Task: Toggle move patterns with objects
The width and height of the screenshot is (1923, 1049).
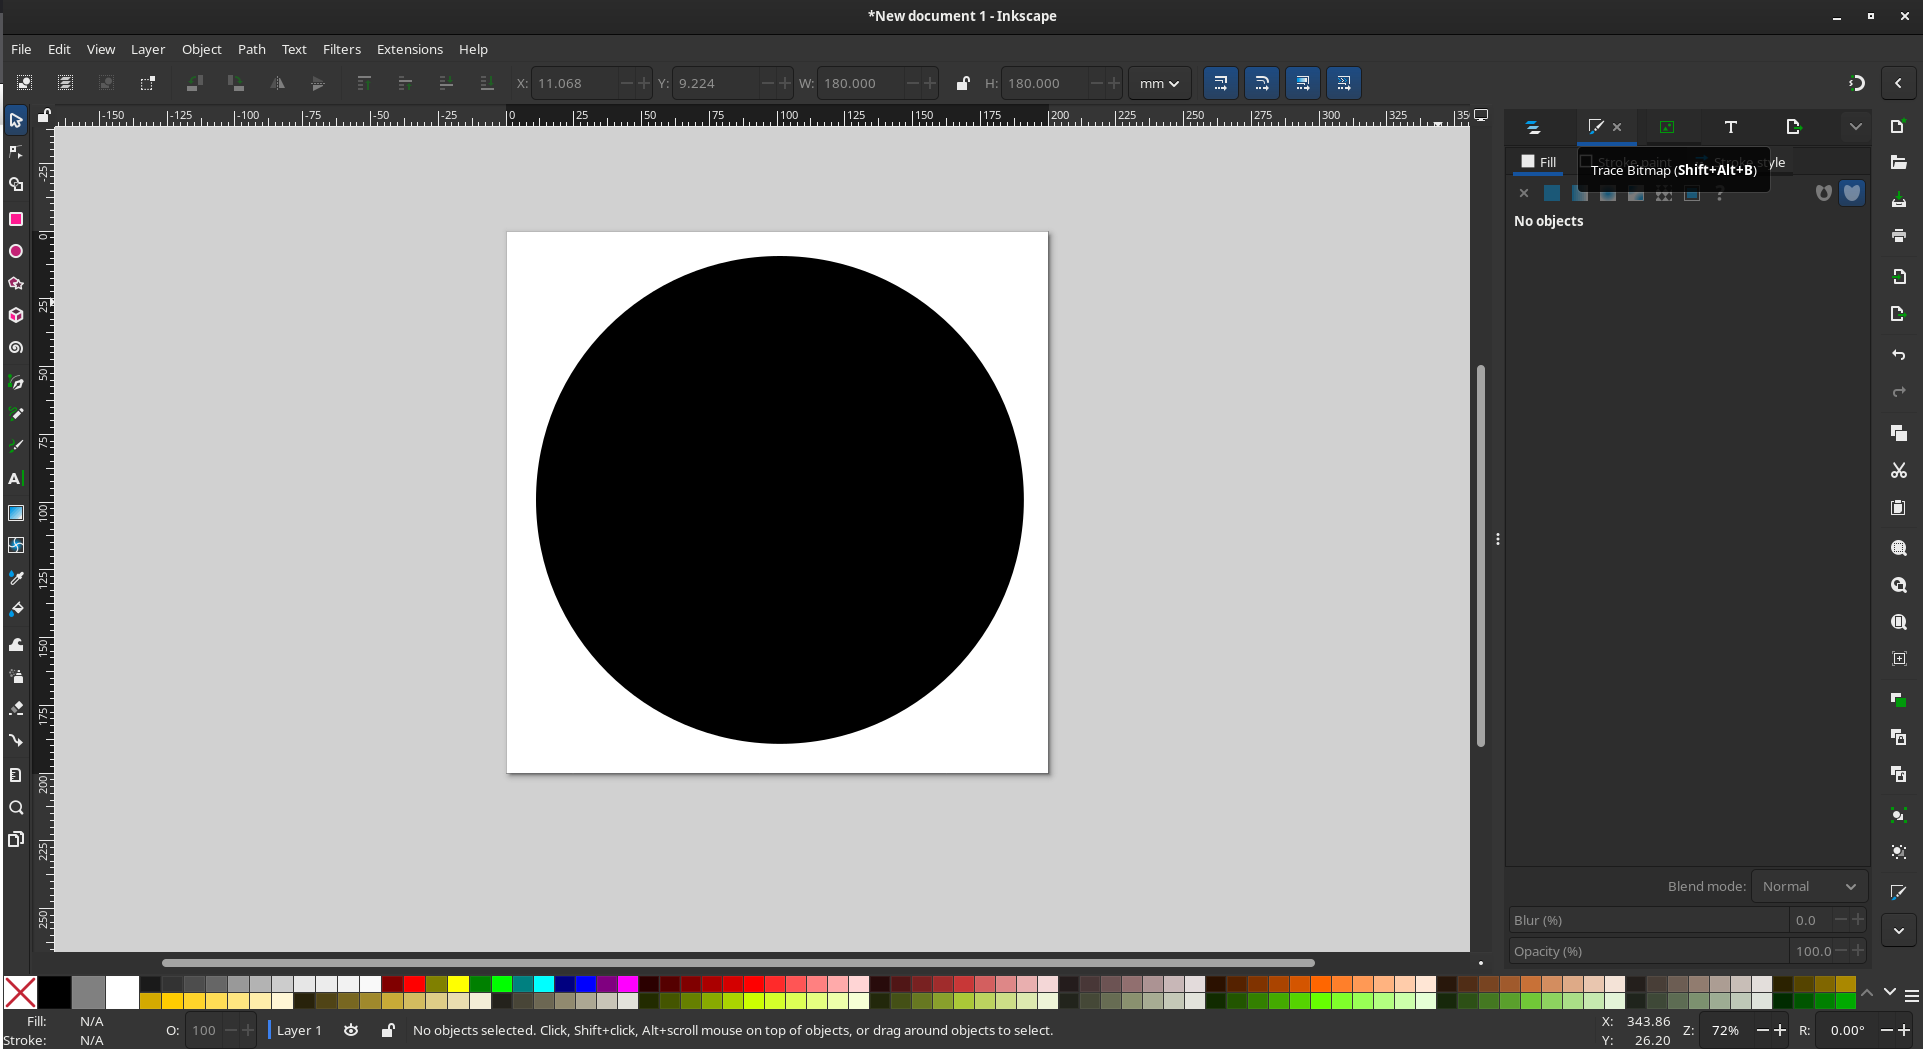Action: 1343,83
